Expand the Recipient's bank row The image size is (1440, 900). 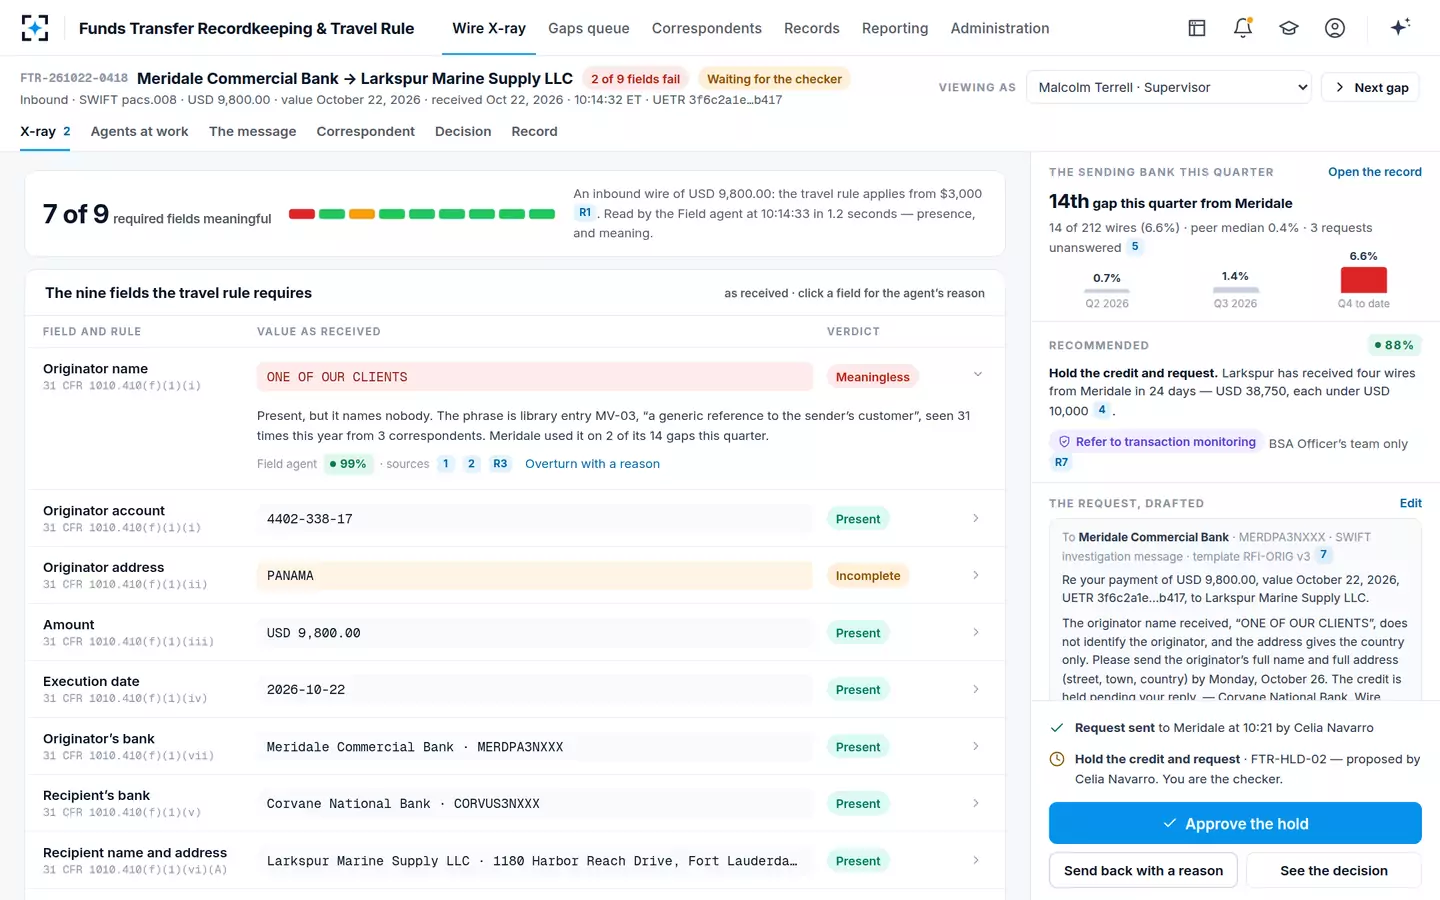tap(976, 803)
